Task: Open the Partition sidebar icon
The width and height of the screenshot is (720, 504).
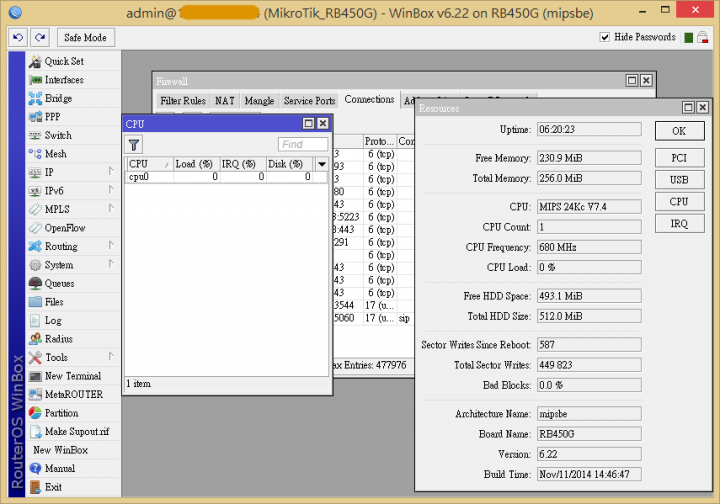Action: [x=35, y=413]
